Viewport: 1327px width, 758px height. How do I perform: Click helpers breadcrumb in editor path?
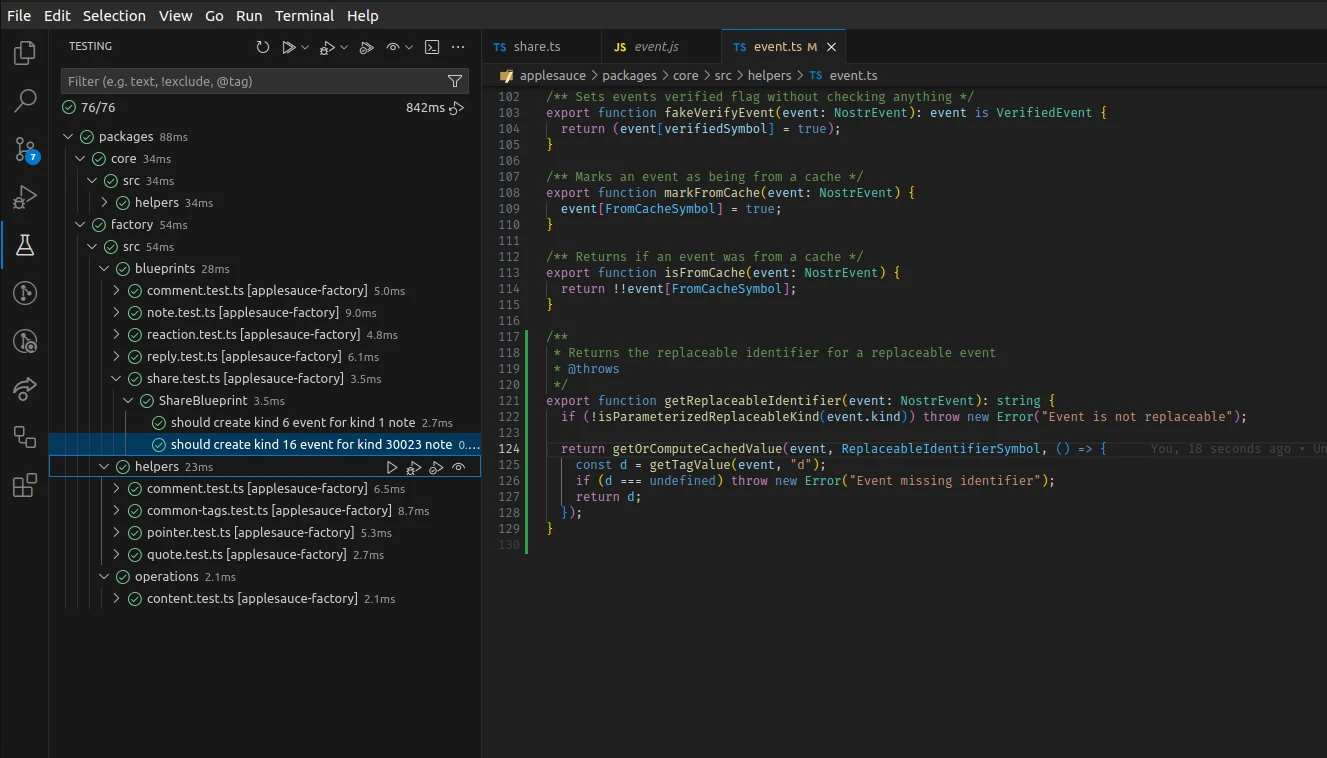[769, 75]
